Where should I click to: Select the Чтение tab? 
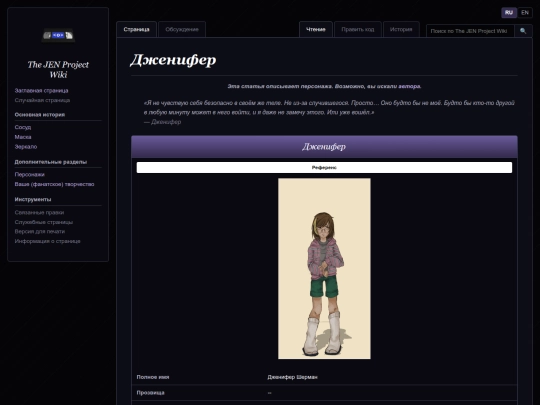click(x=316, y=30)
